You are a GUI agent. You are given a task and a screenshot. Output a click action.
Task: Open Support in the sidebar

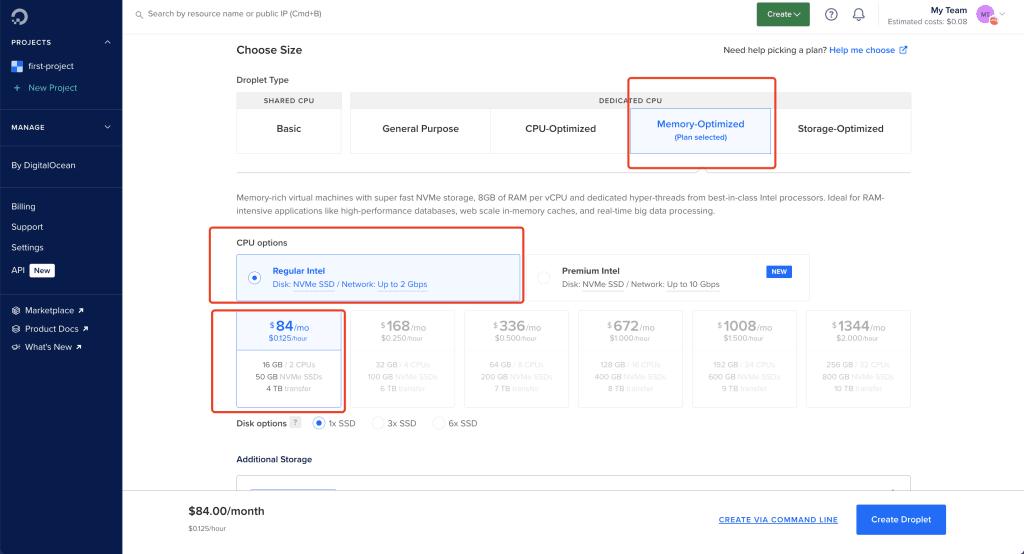pyautogui.click(x=27, y=227)
